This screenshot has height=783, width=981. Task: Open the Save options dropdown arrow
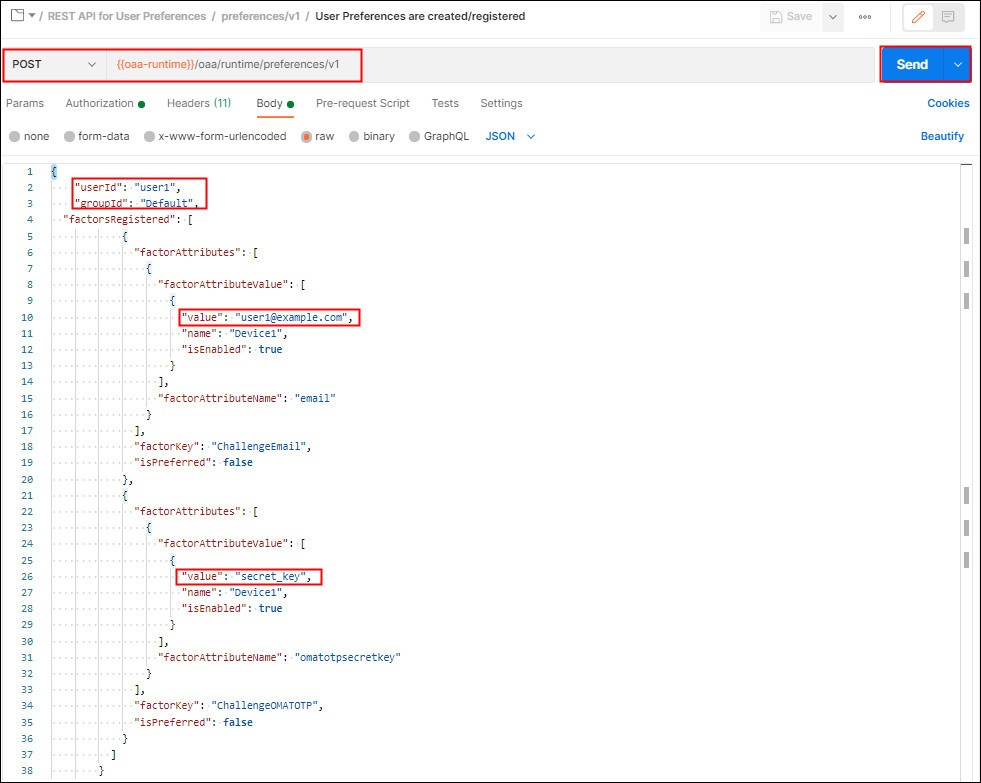[833, 17]
